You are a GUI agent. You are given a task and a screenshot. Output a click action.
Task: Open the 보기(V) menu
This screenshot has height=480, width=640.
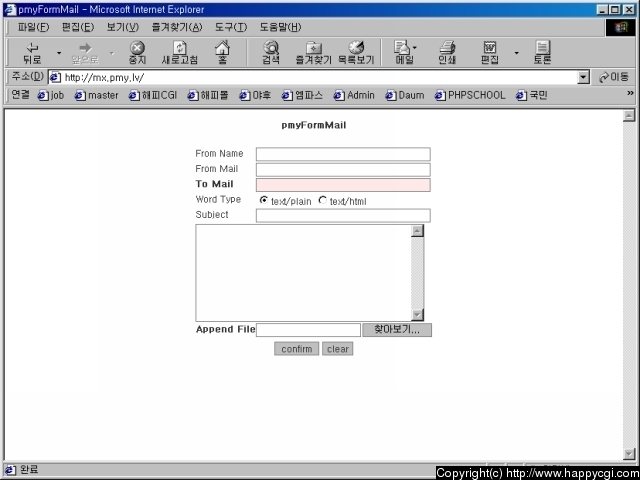122,27
